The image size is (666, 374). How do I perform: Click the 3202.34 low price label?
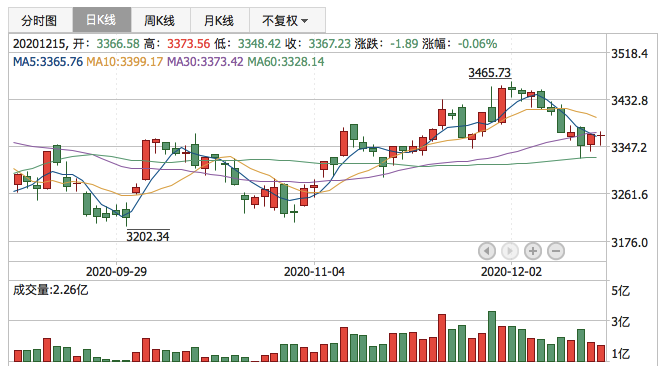tap(148, 236)
